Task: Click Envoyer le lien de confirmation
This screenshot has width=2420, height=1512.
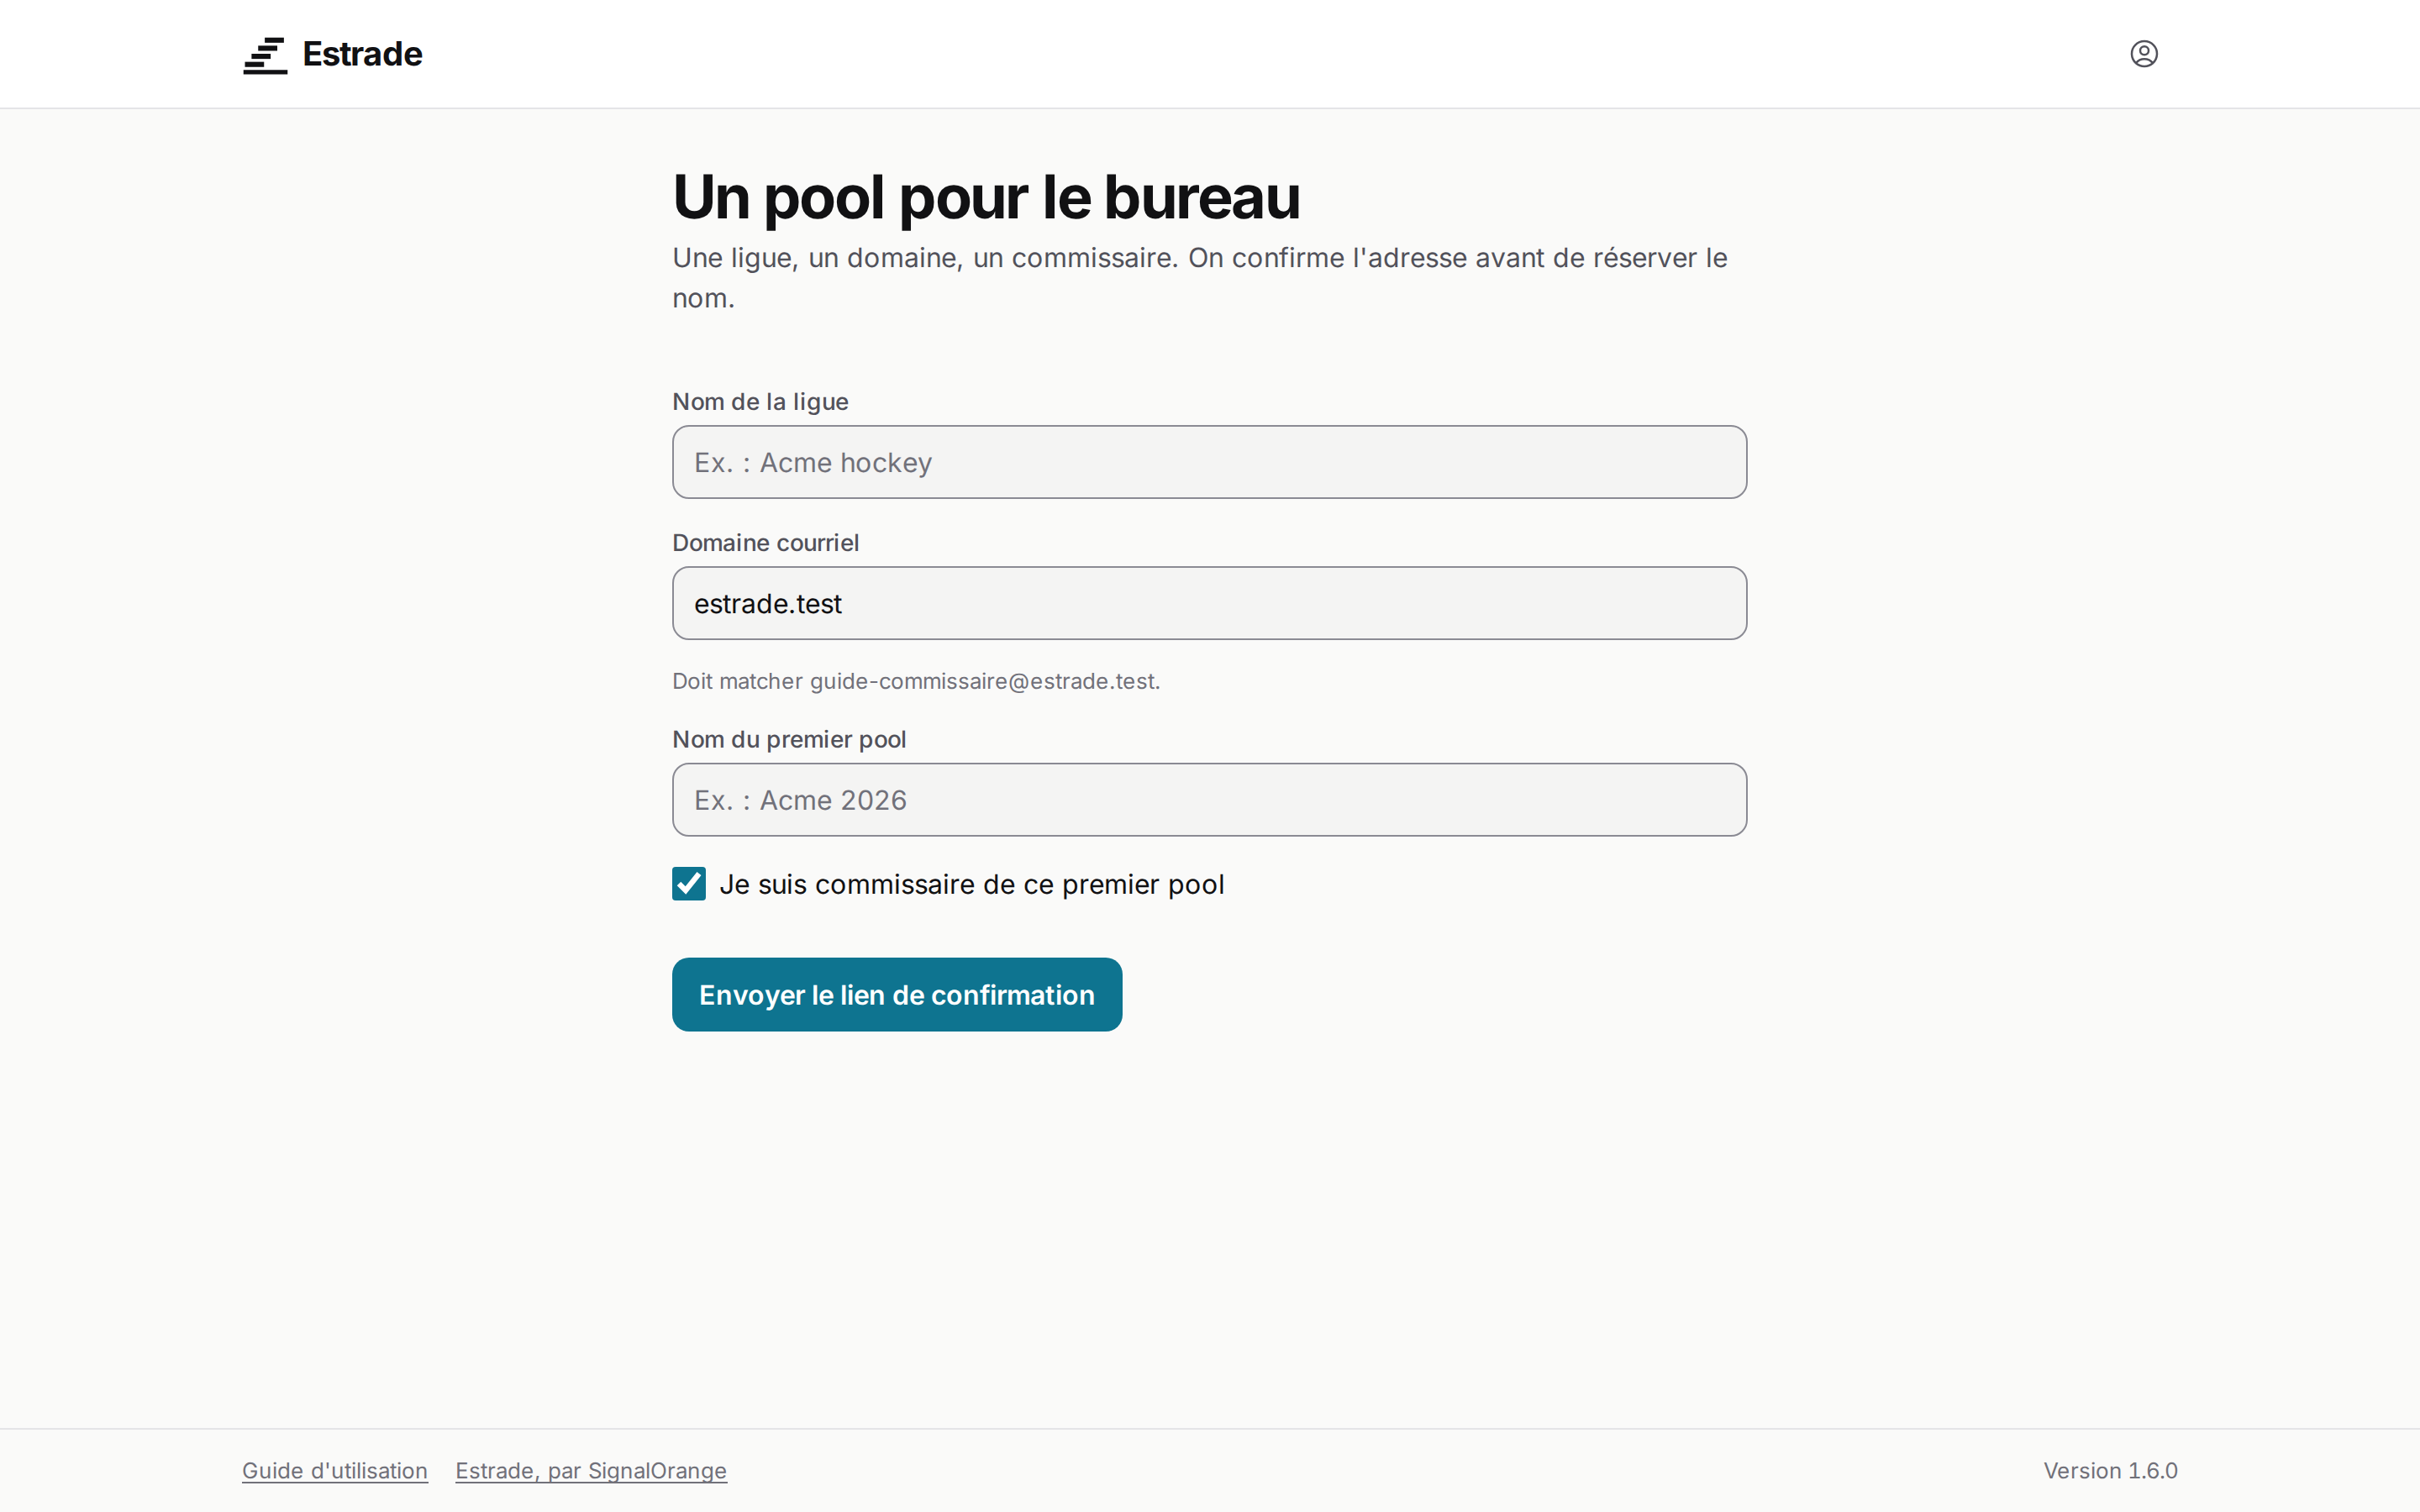Action: point(897,994)
